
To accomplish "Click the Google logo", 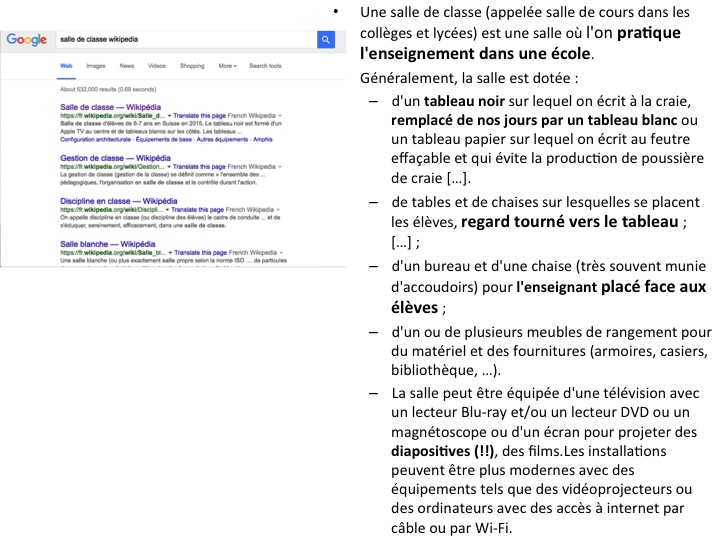I will click(27, 39).
